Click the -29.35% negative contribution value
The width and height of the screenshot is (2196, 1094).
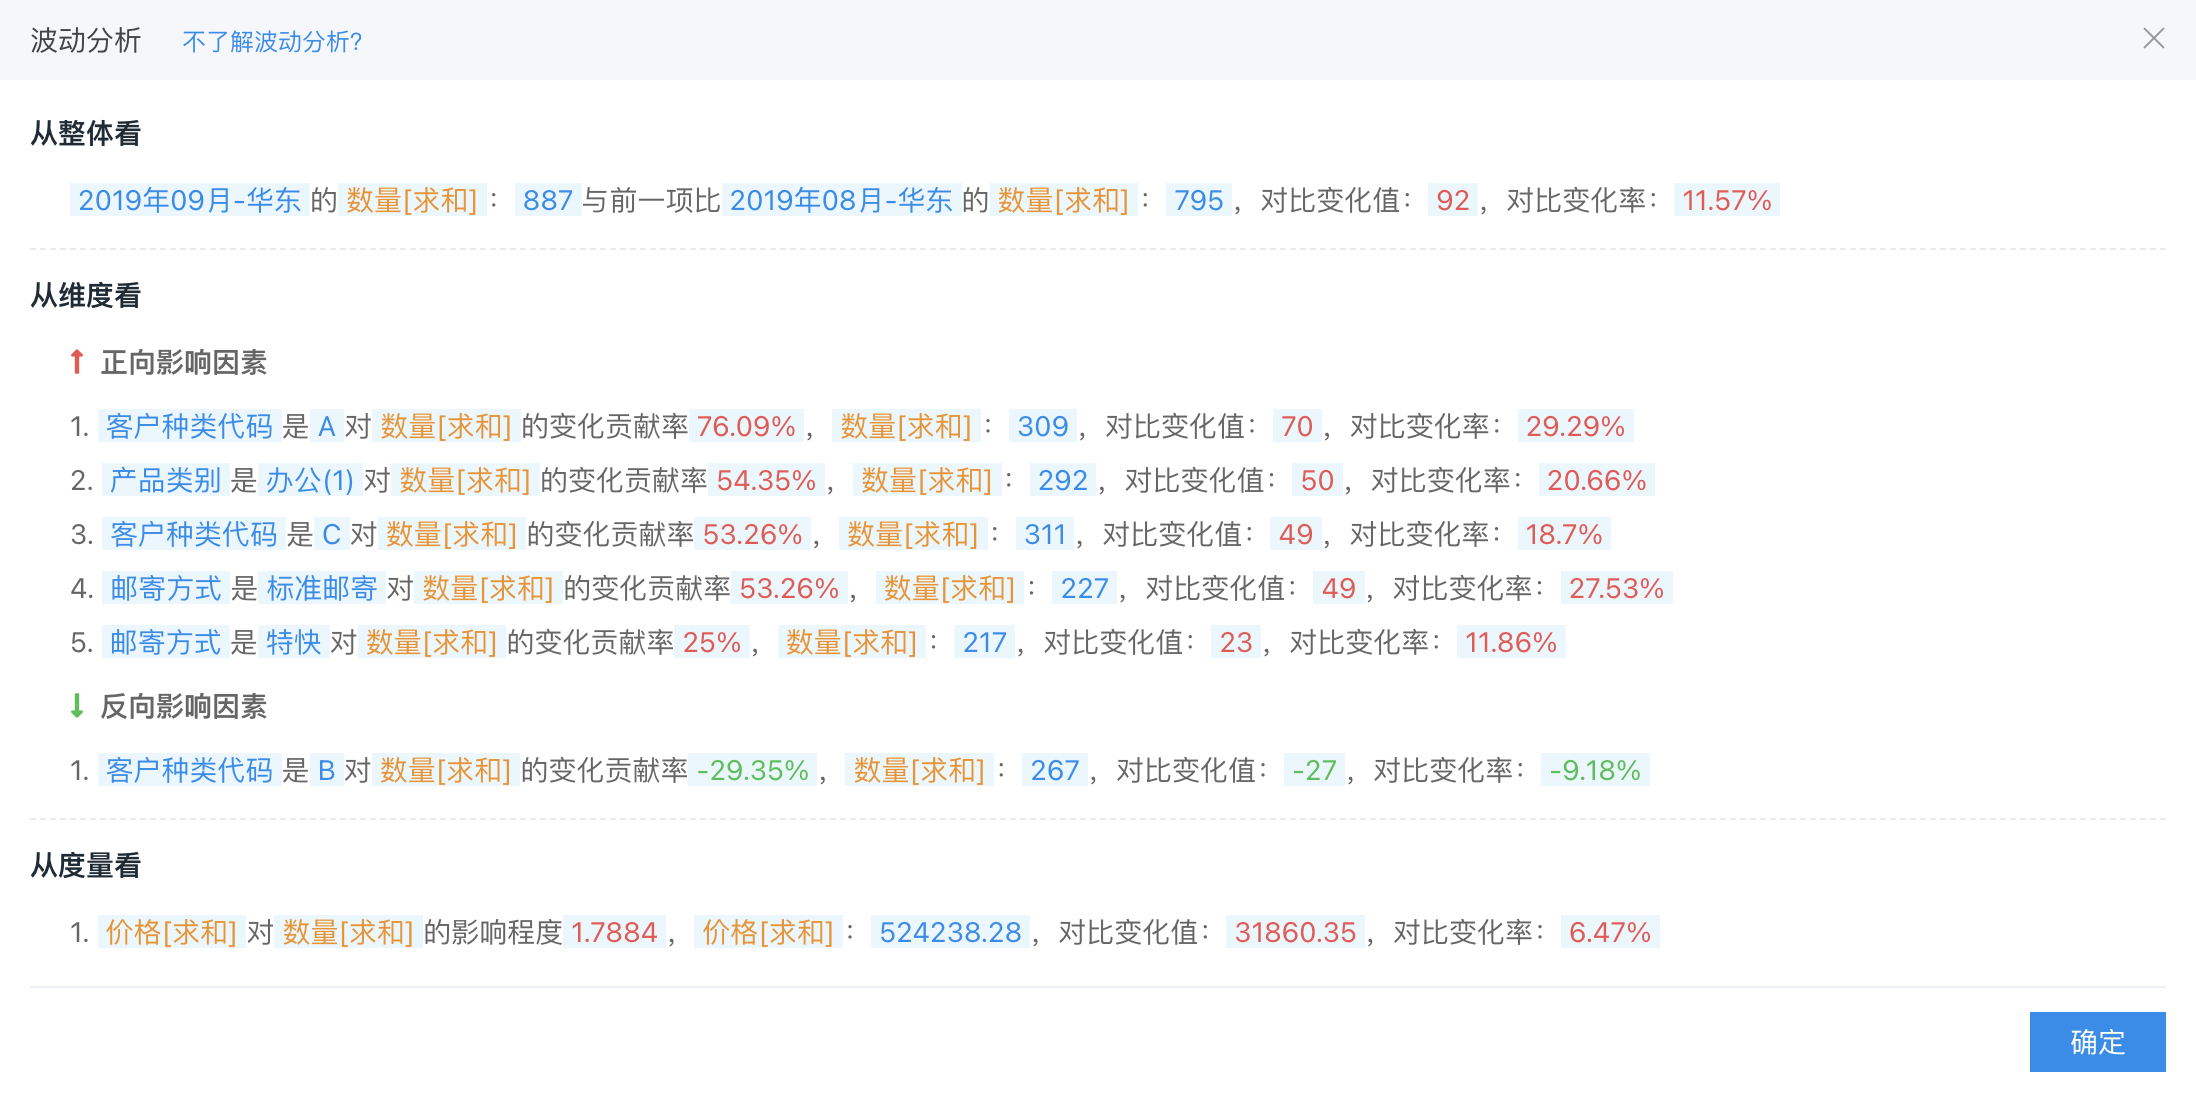(x=753, y=771)
